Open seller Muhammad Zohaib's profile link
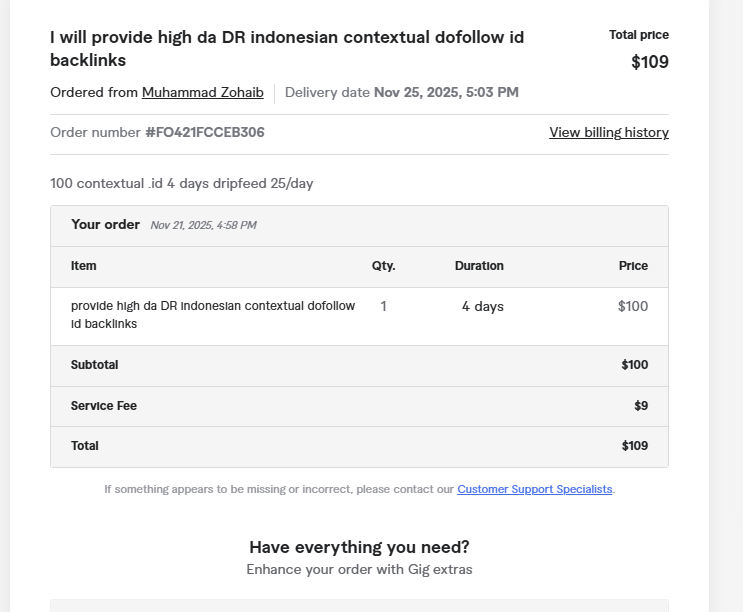The height and width of the screenshot is (612, 743). click(x=202, y=92)
